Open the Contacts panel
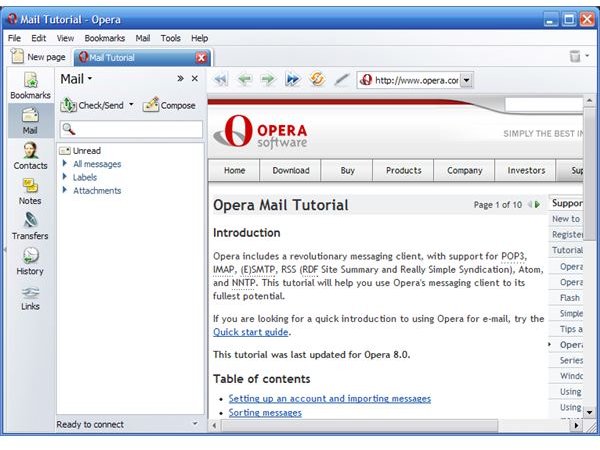600x450 pixels. 30,156
